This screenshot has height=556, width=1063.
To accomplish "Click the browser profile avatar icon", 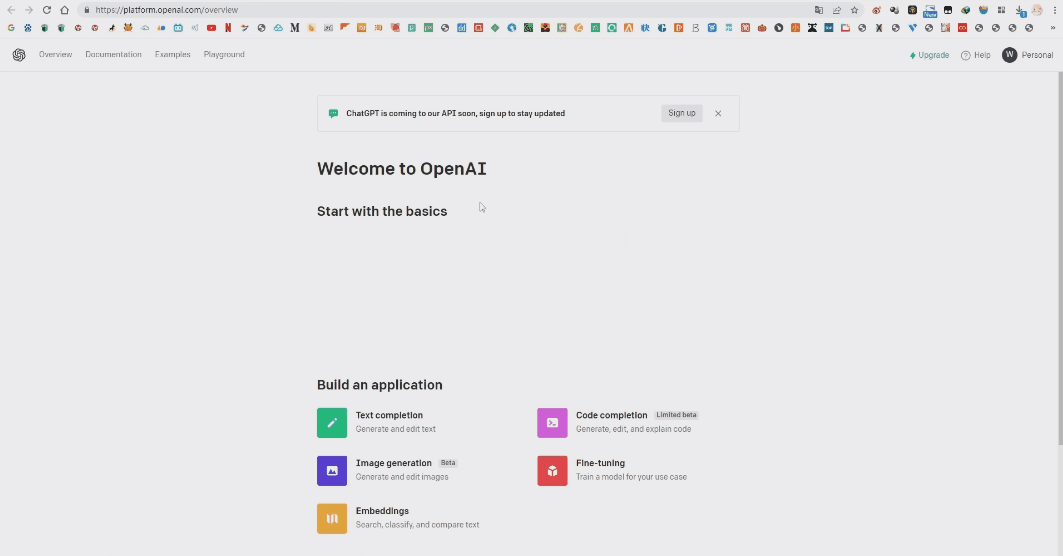I will [1037, 10].
